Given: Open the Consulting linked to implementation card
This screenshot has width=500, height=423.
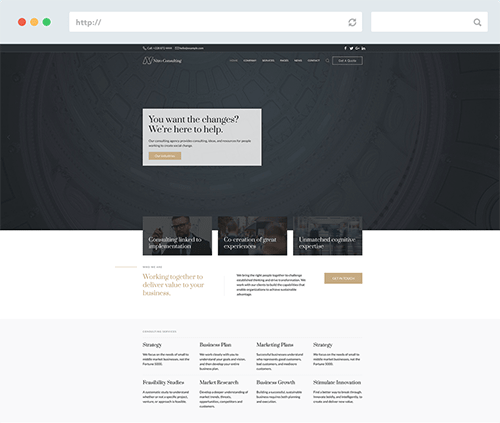Looking at the screenshot, I should coord(177,236).
